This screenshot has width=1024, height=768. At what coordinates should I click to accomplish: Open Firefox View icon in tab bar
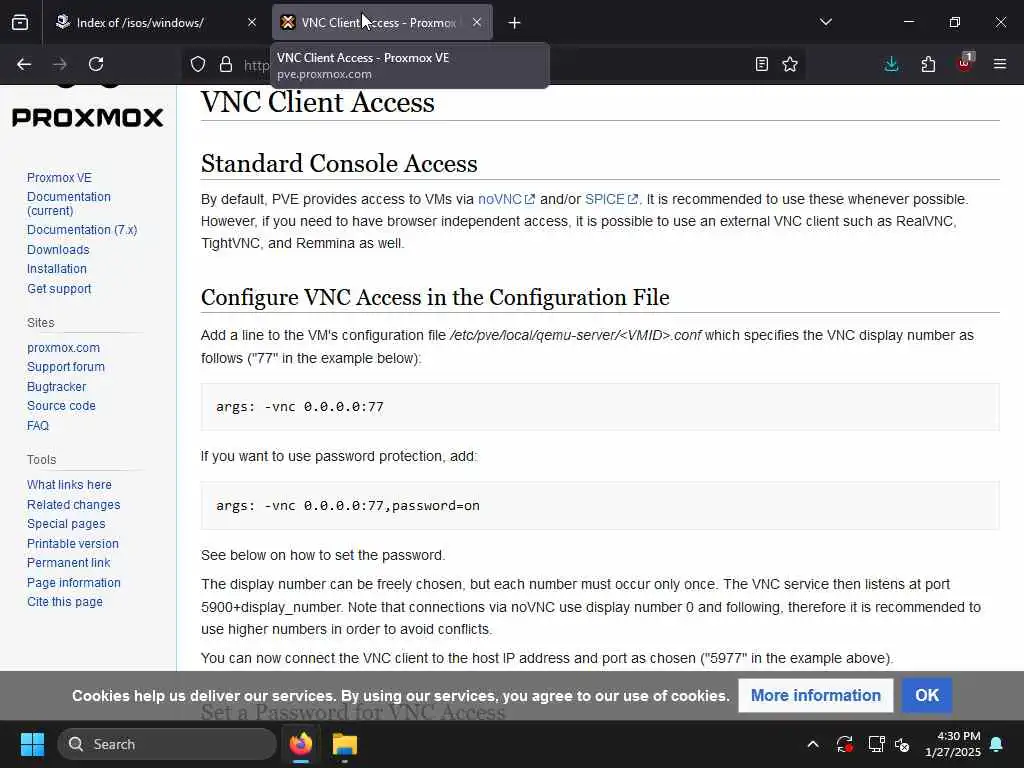(20, 23)
